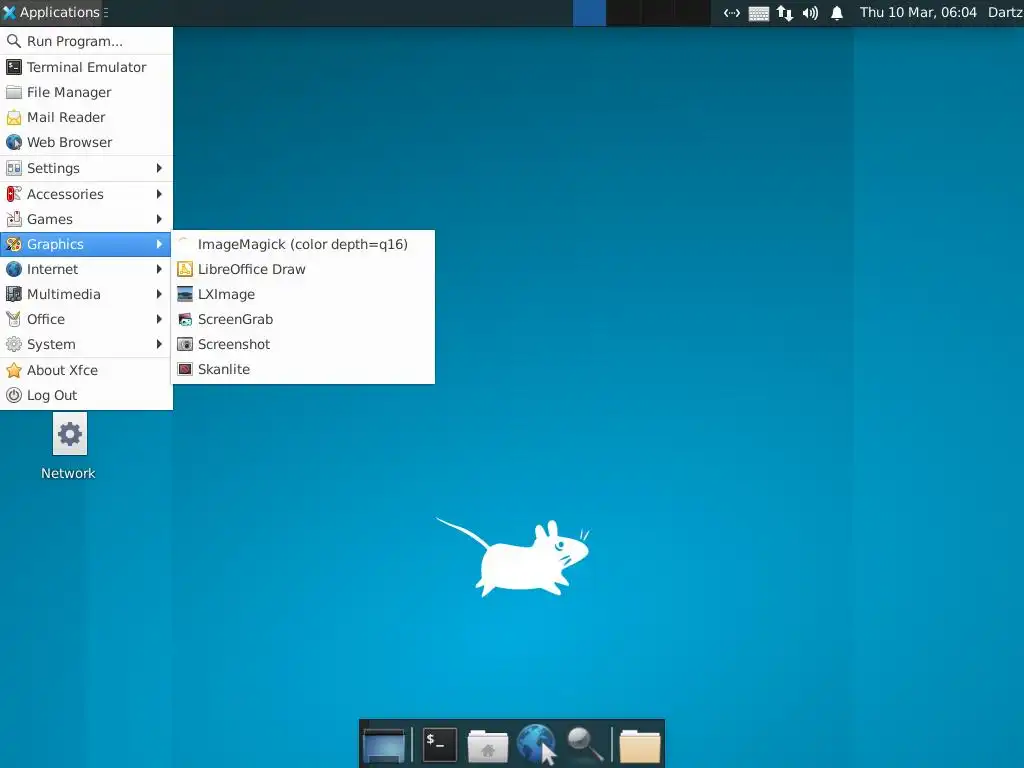Launch Terminal Emulator from the menu
Image resolution: width=1024 pixels, height=768 pixels.
coord(86,67)
